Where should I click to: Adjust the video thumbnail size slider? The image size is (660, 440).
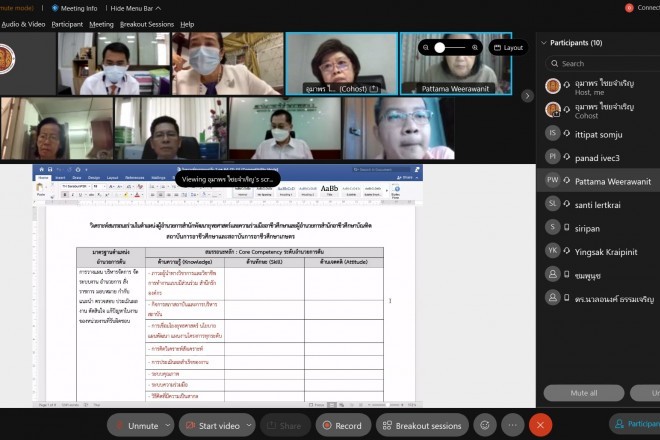(450, 48)
